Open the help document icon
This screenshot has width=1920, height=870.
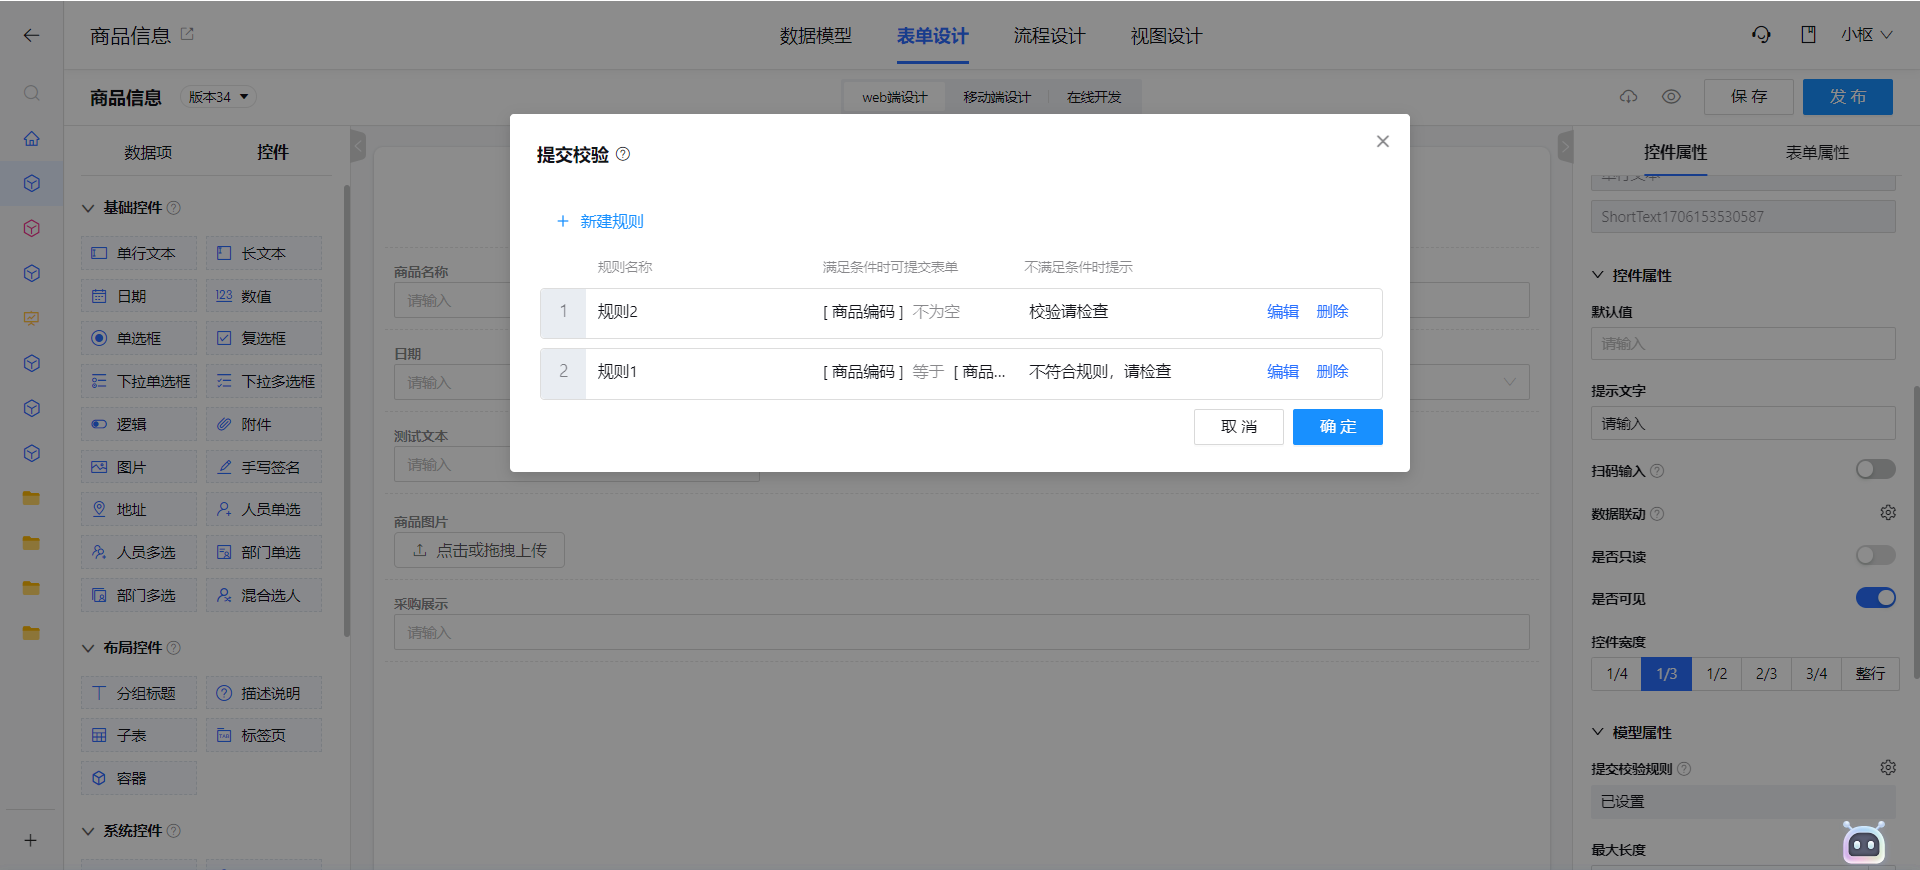click(x=1808, y=35)
